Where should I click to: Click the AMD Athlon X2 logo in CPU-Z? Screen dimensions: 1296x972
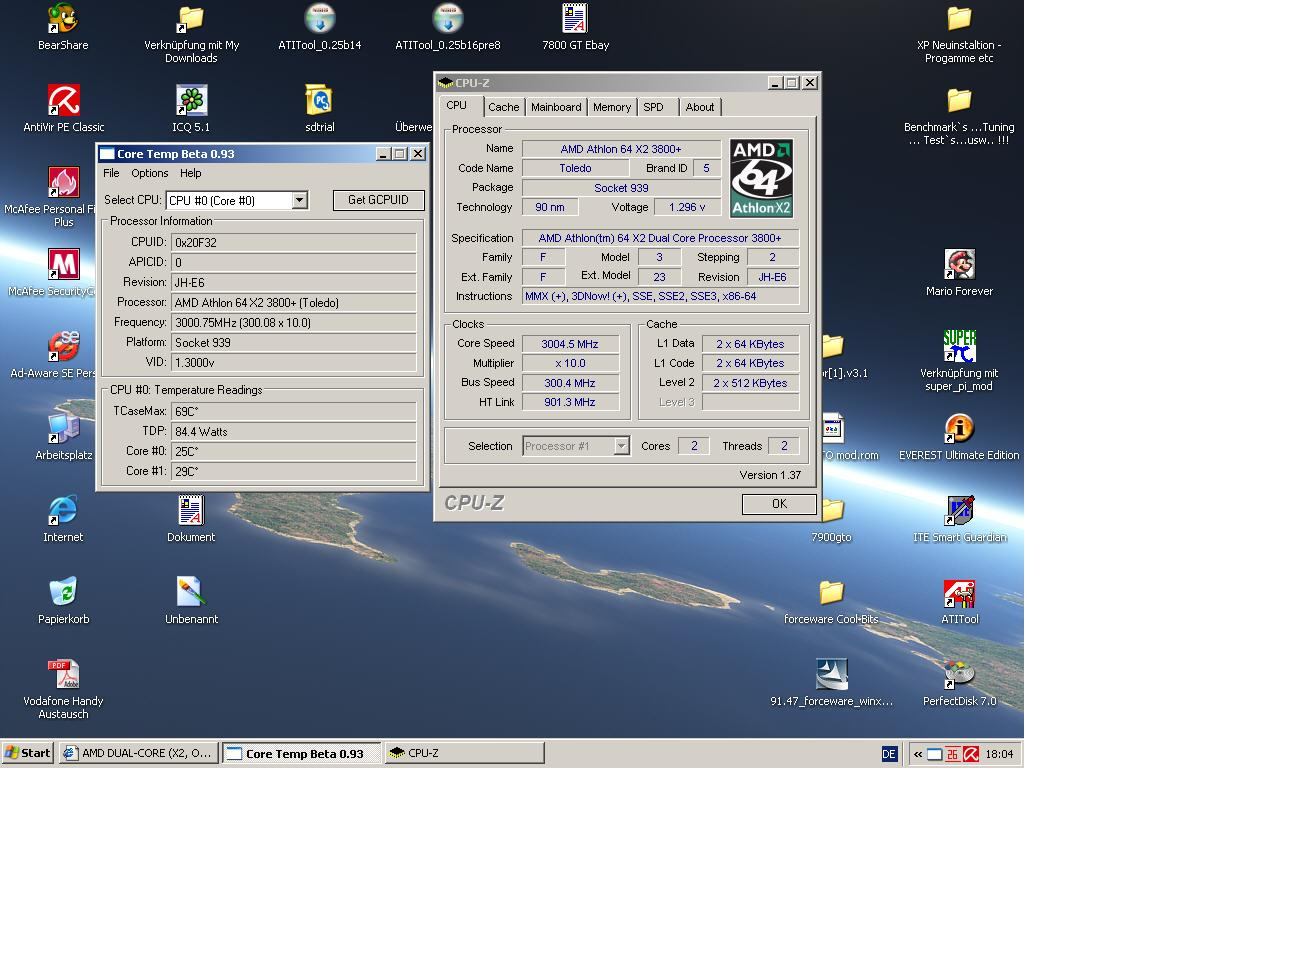pyautogui.click(x=761, y=178)
